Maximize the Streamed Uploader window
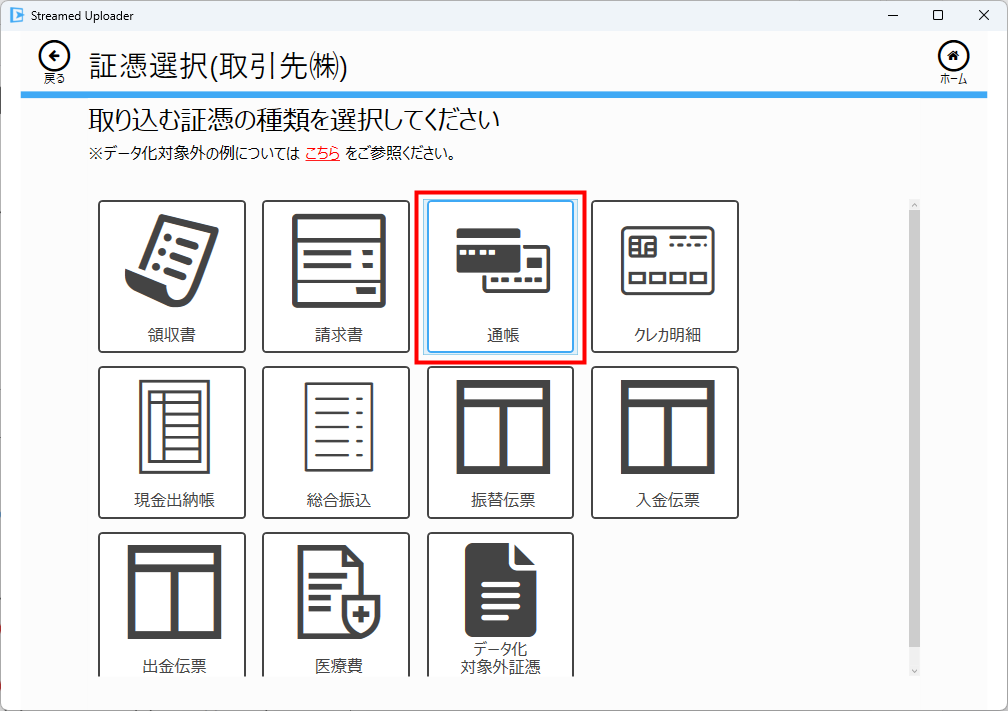The height and width of the screenshot is (711, 1008). [938, 15]
